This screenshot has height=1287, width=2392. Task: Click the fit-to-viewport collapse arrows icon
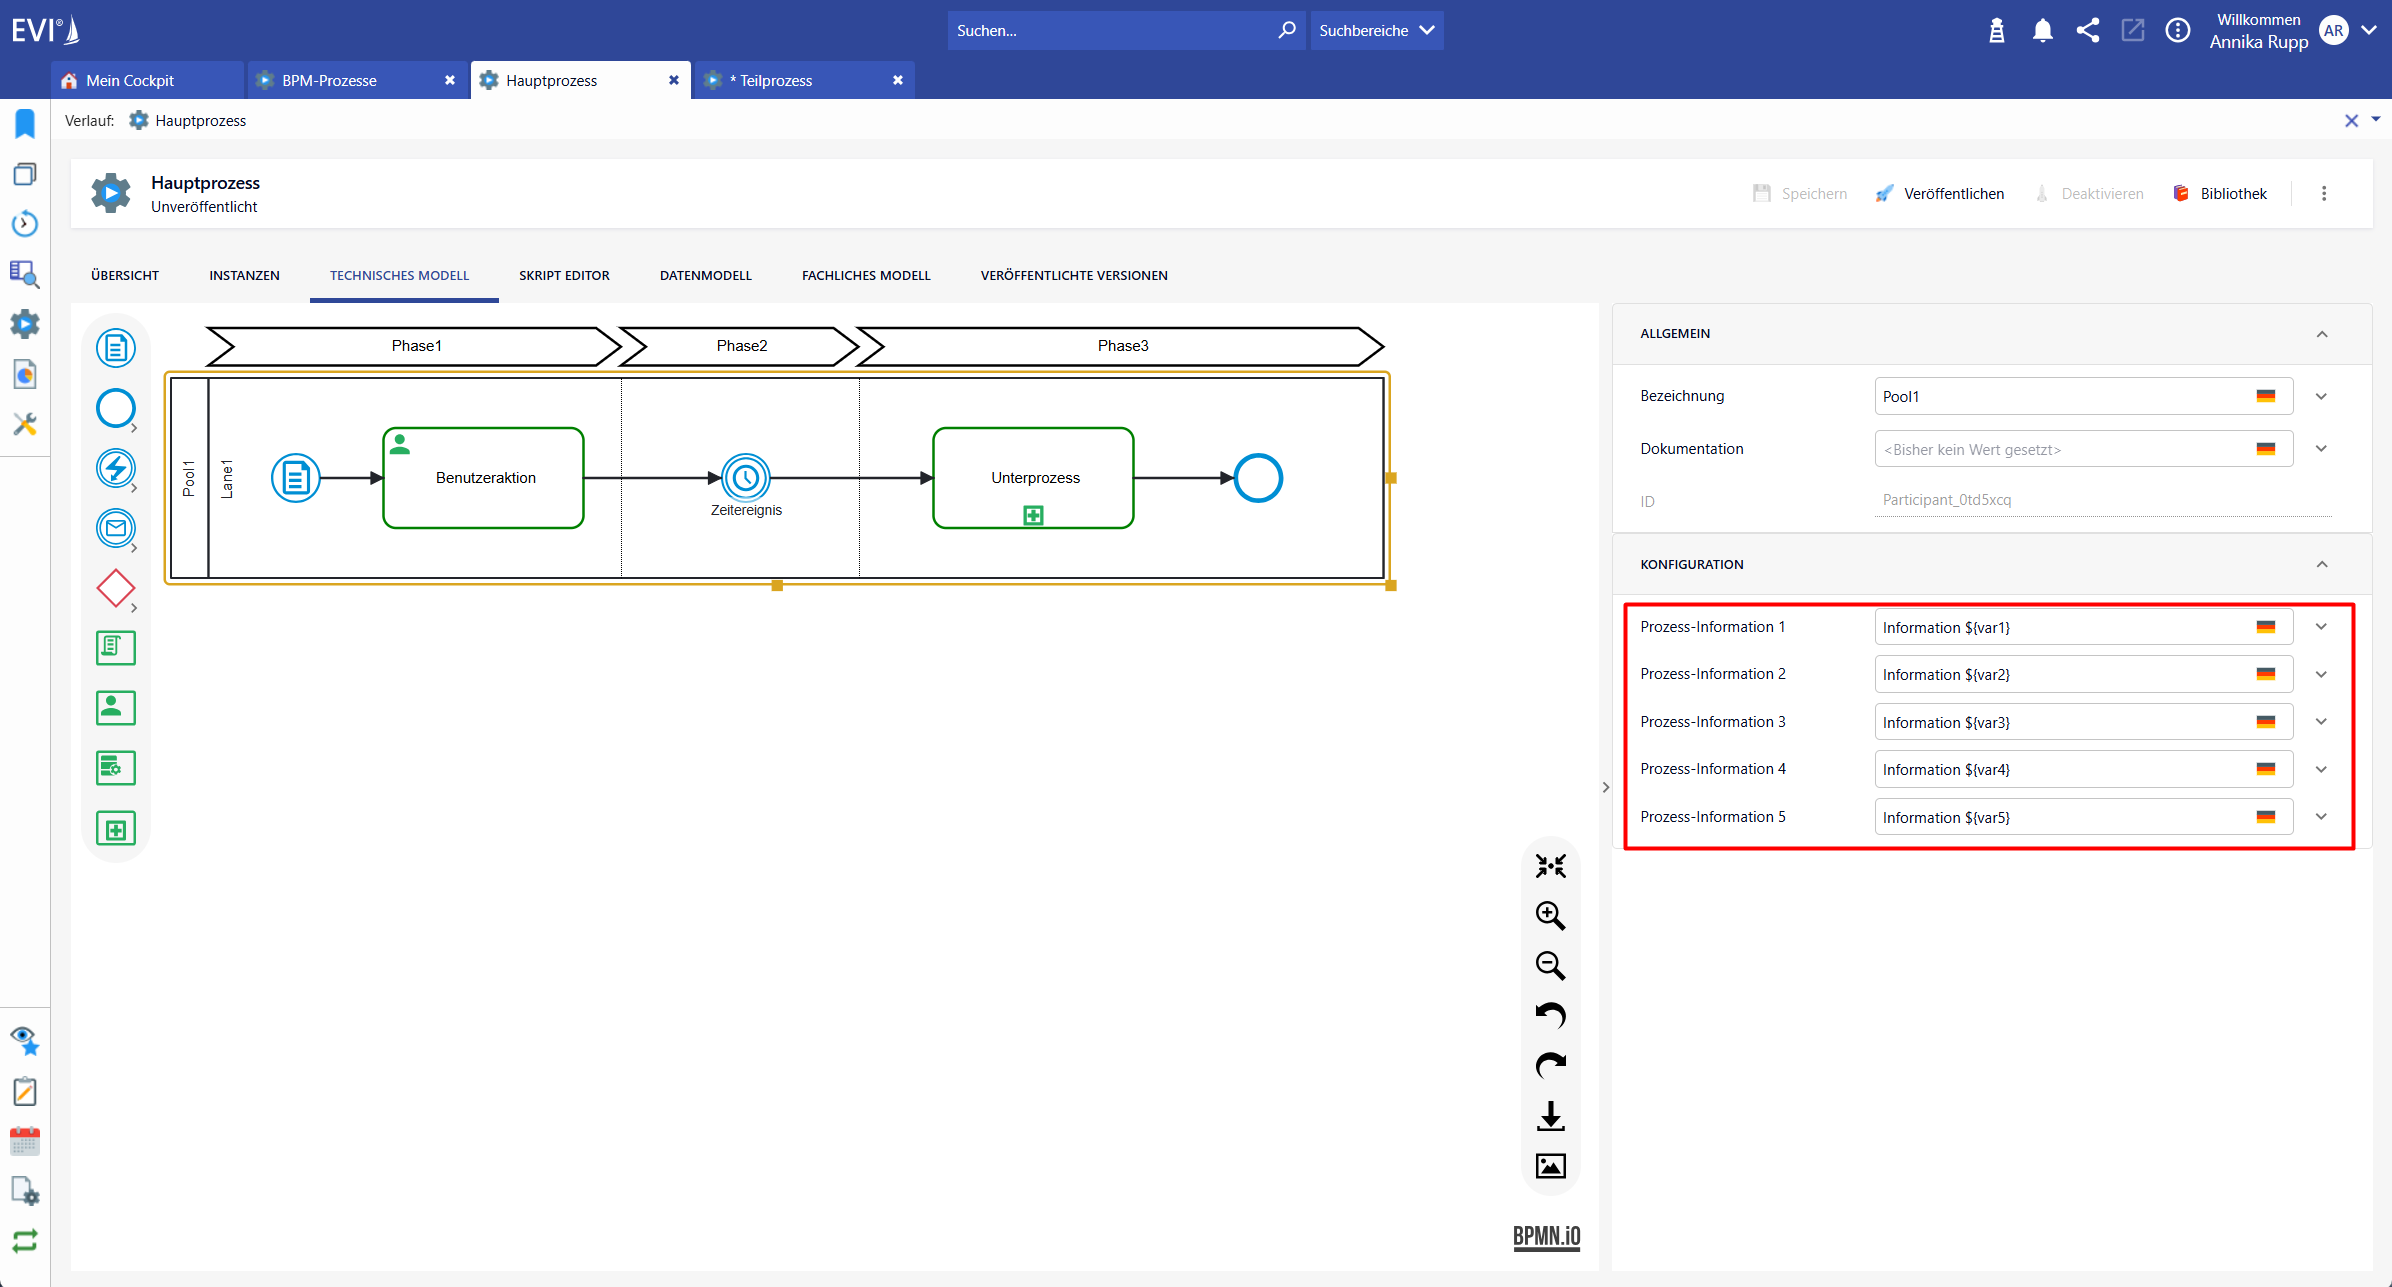click(1550, 866)
